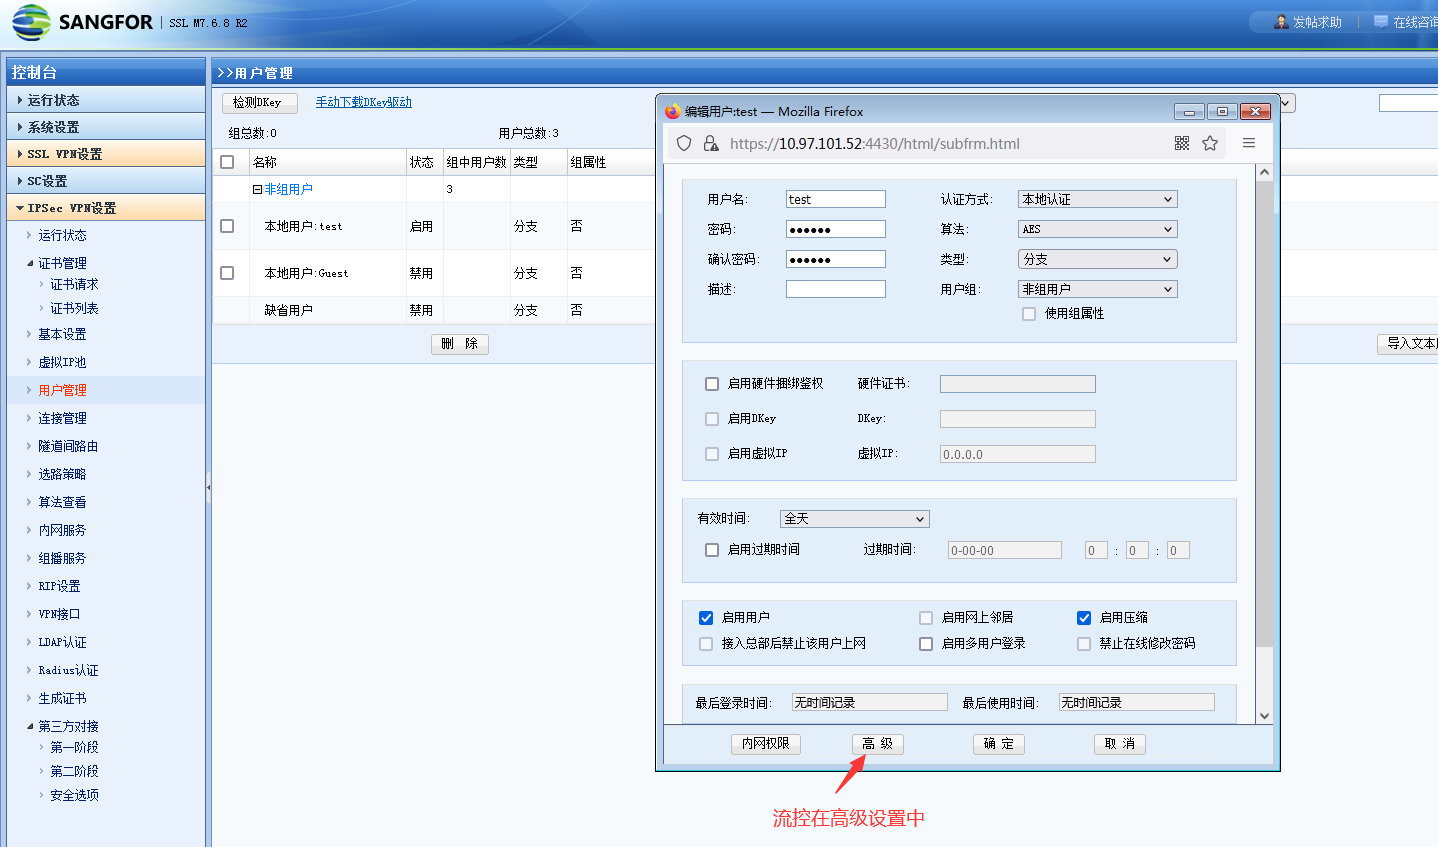
Task: Toggle the 启用过期时间 checkbox
Action: [712, 550]
